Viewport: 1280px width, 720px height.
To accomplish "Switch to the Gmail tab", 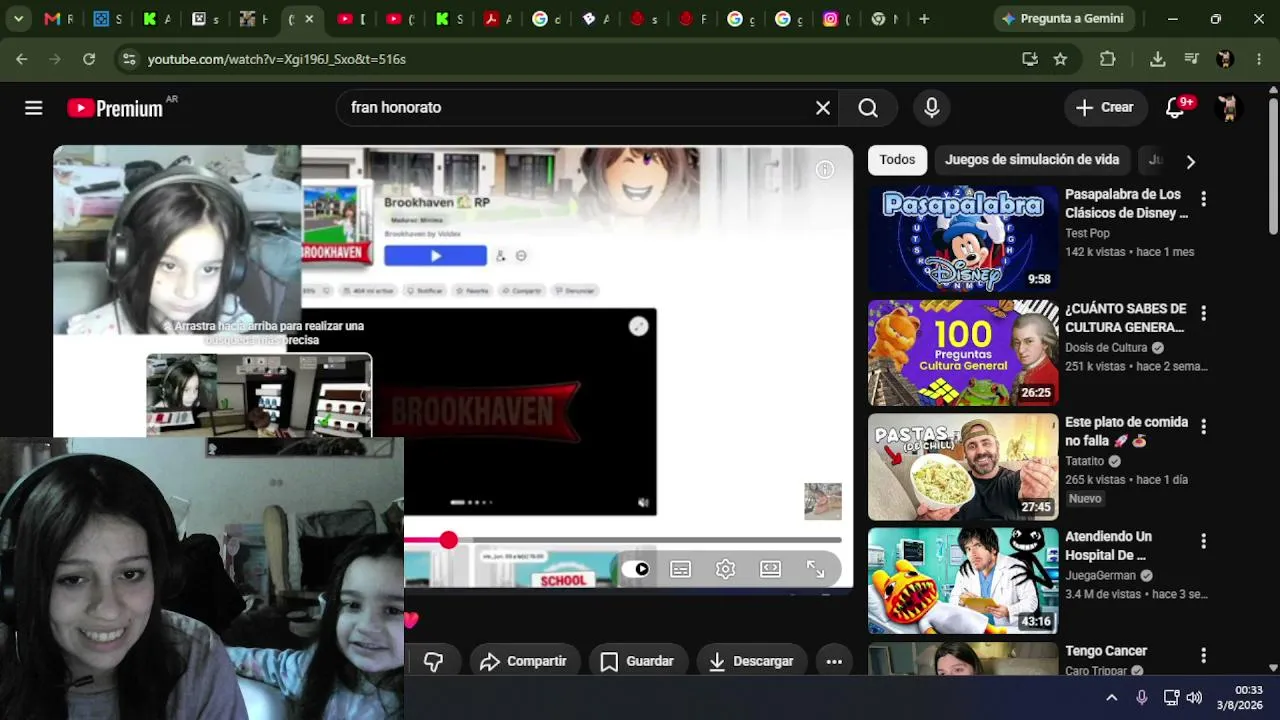I will [x=58, y=19].
